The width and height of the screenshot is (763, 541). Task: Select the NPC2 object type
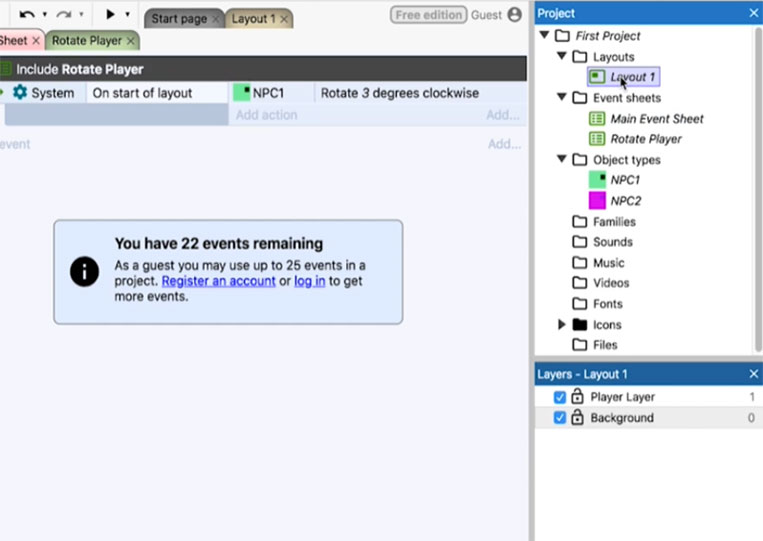pos(626,201)
